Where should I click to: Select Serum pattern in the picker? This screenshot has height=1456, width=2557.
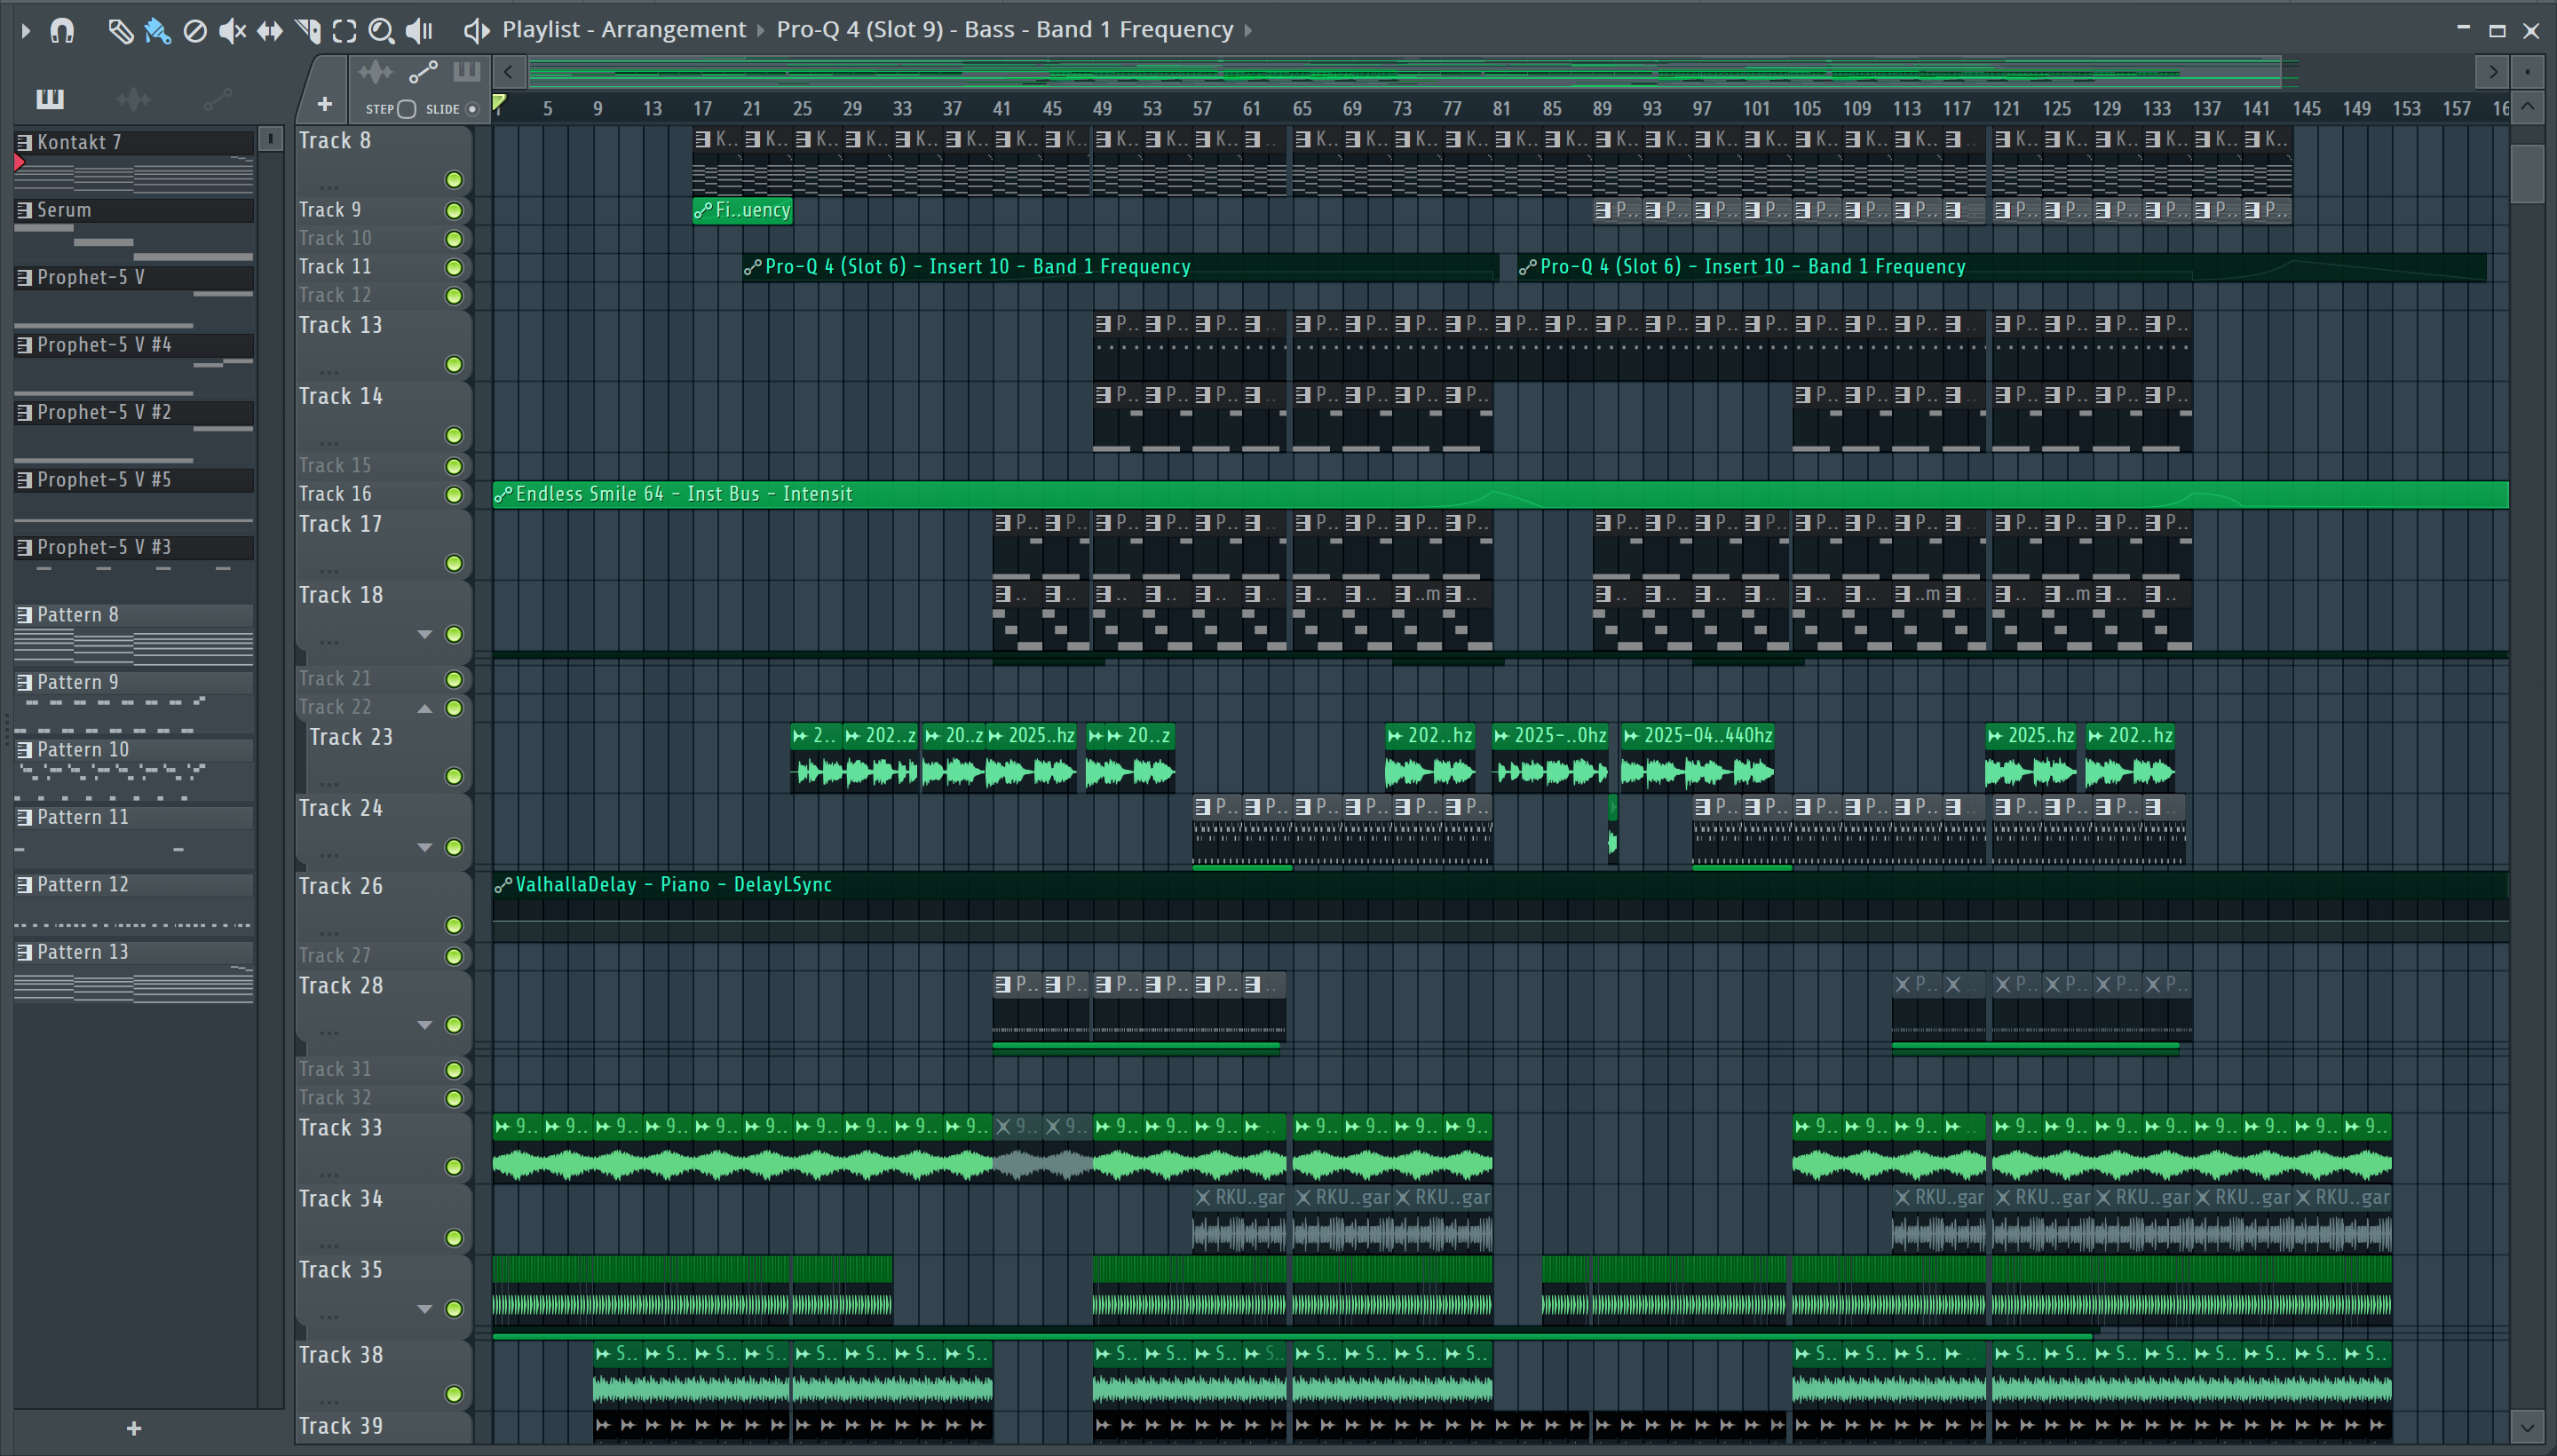pos(134,211)
